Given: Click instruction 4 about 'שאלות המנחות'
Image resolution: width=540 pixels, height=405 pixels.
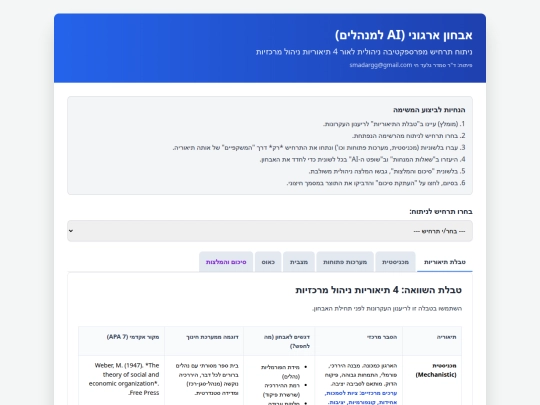Looking at the screenshot, I should [x=363, y=159].
